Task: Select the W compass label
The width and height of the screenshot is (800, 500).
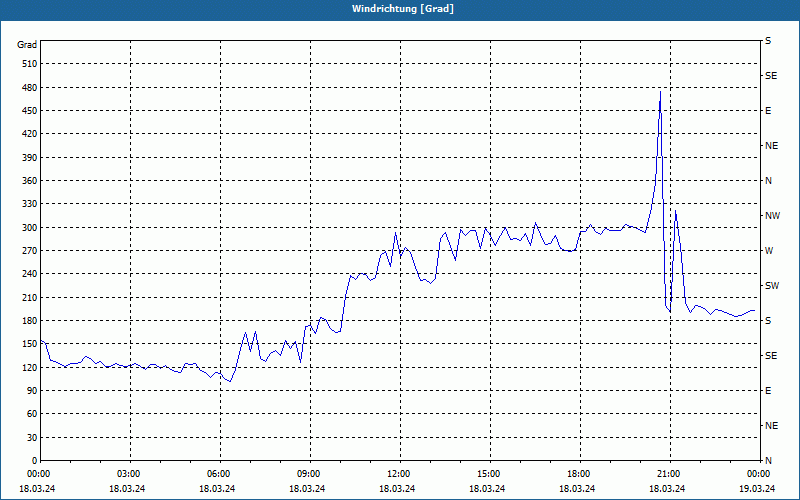Action: coord(769,251)
